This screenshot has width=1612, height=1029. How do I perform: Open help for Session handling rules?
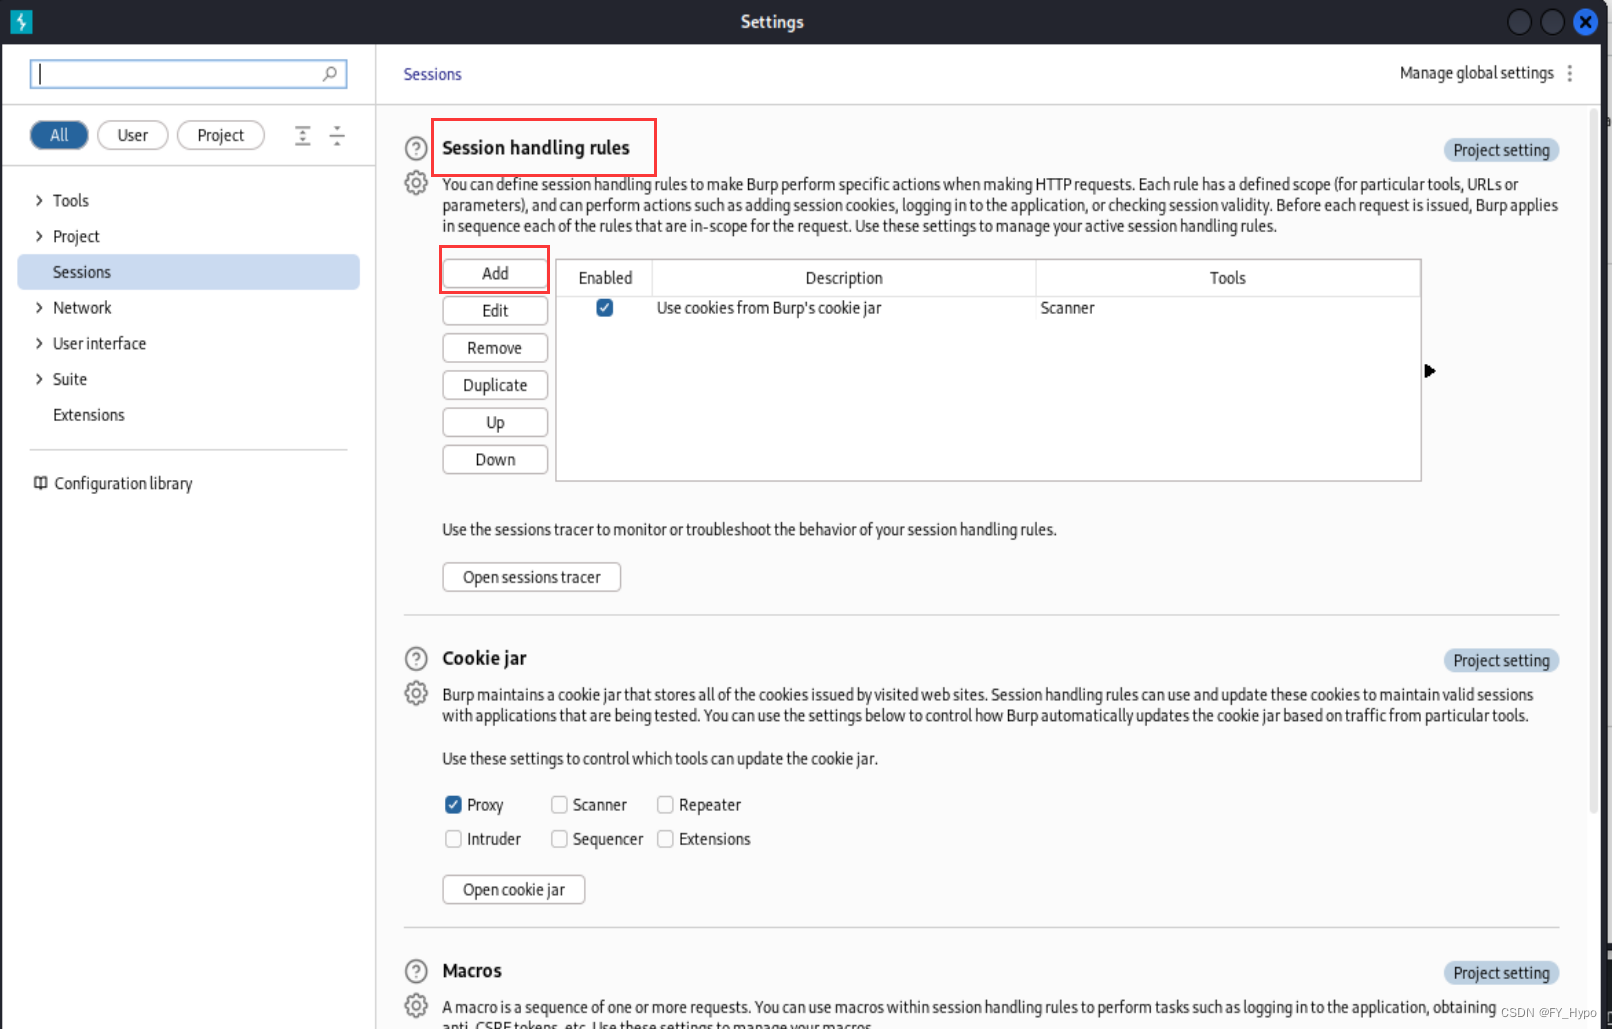[416, 148]
